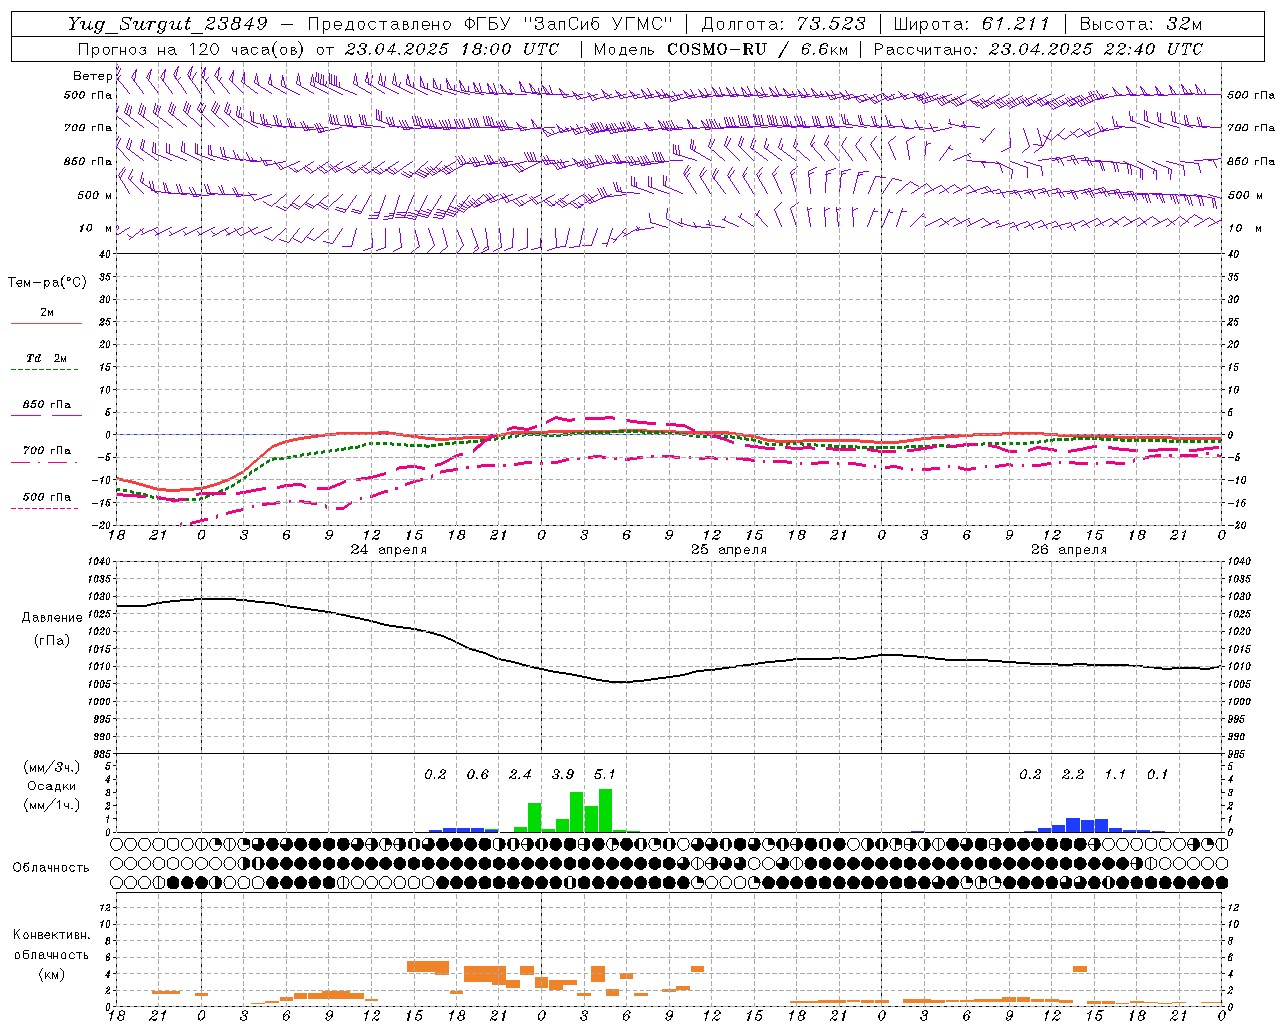The width and height of the screenshot is (1280, 1024).
Task: Select the text Предоставлено ФГБУ "ЗапСиб УГМС"
Action: pos(490,24)
